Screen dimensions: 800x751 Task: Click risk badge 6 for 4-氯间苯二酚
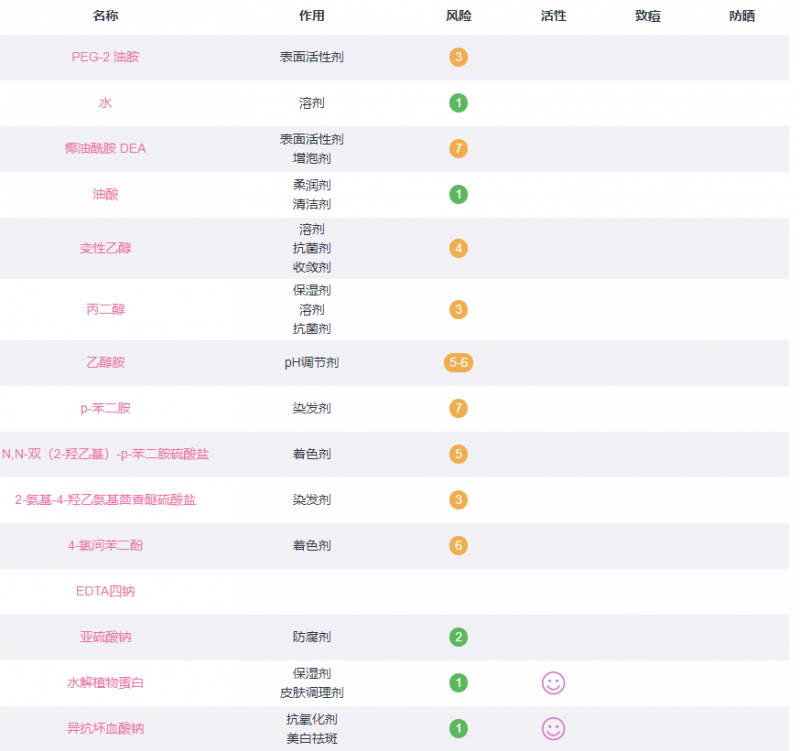[x=458, y=545]
